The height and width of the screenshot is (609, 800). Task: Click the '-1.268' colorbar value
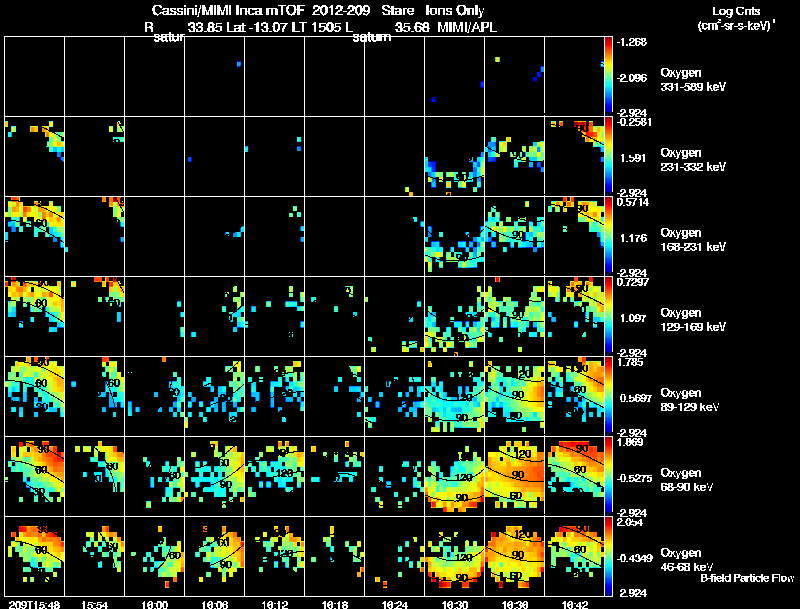(x=632, y=42)
